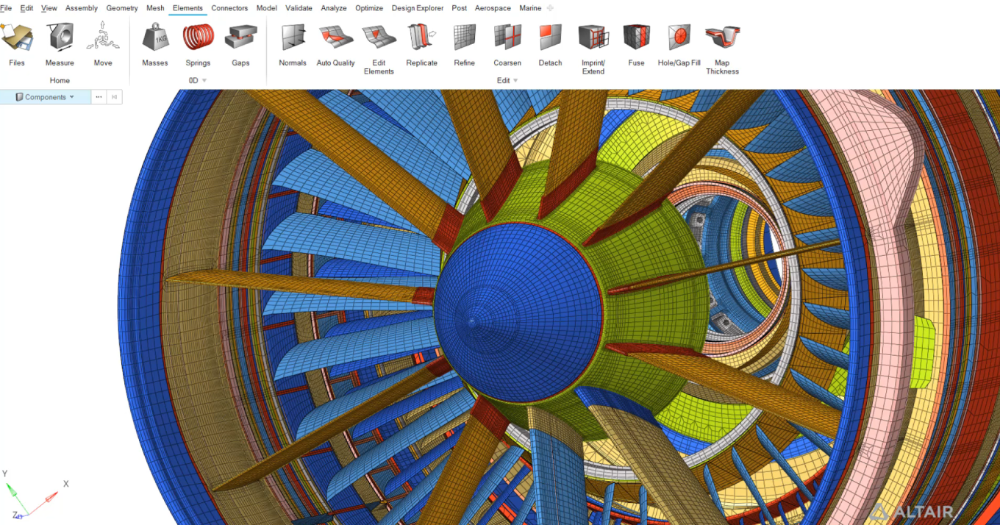Open the Design Explorer ribbon tab
The image size is (1000, 525).
click(x=418, y=8)
